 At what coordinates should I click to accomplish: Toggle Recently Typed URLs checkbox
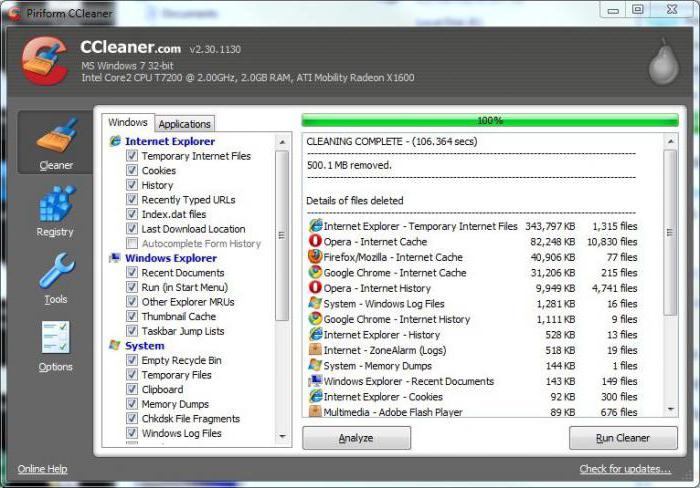pos(132,199)
